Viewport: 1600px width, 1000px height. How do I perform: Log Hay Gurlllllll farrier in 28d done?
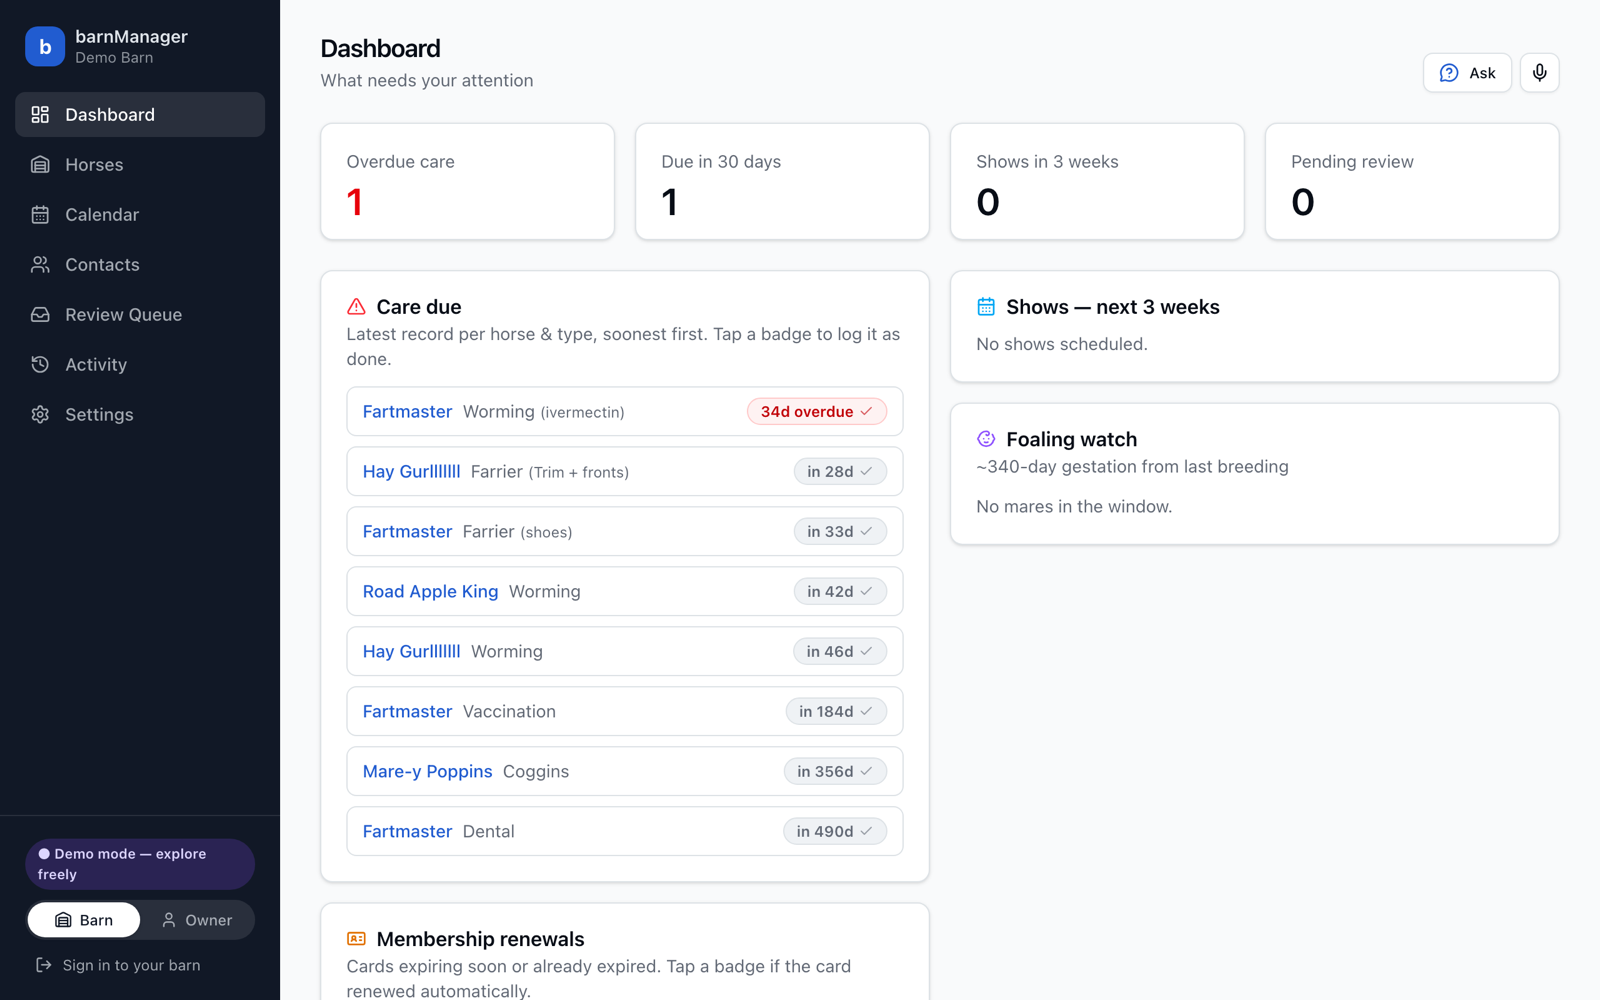coord(840,472)
